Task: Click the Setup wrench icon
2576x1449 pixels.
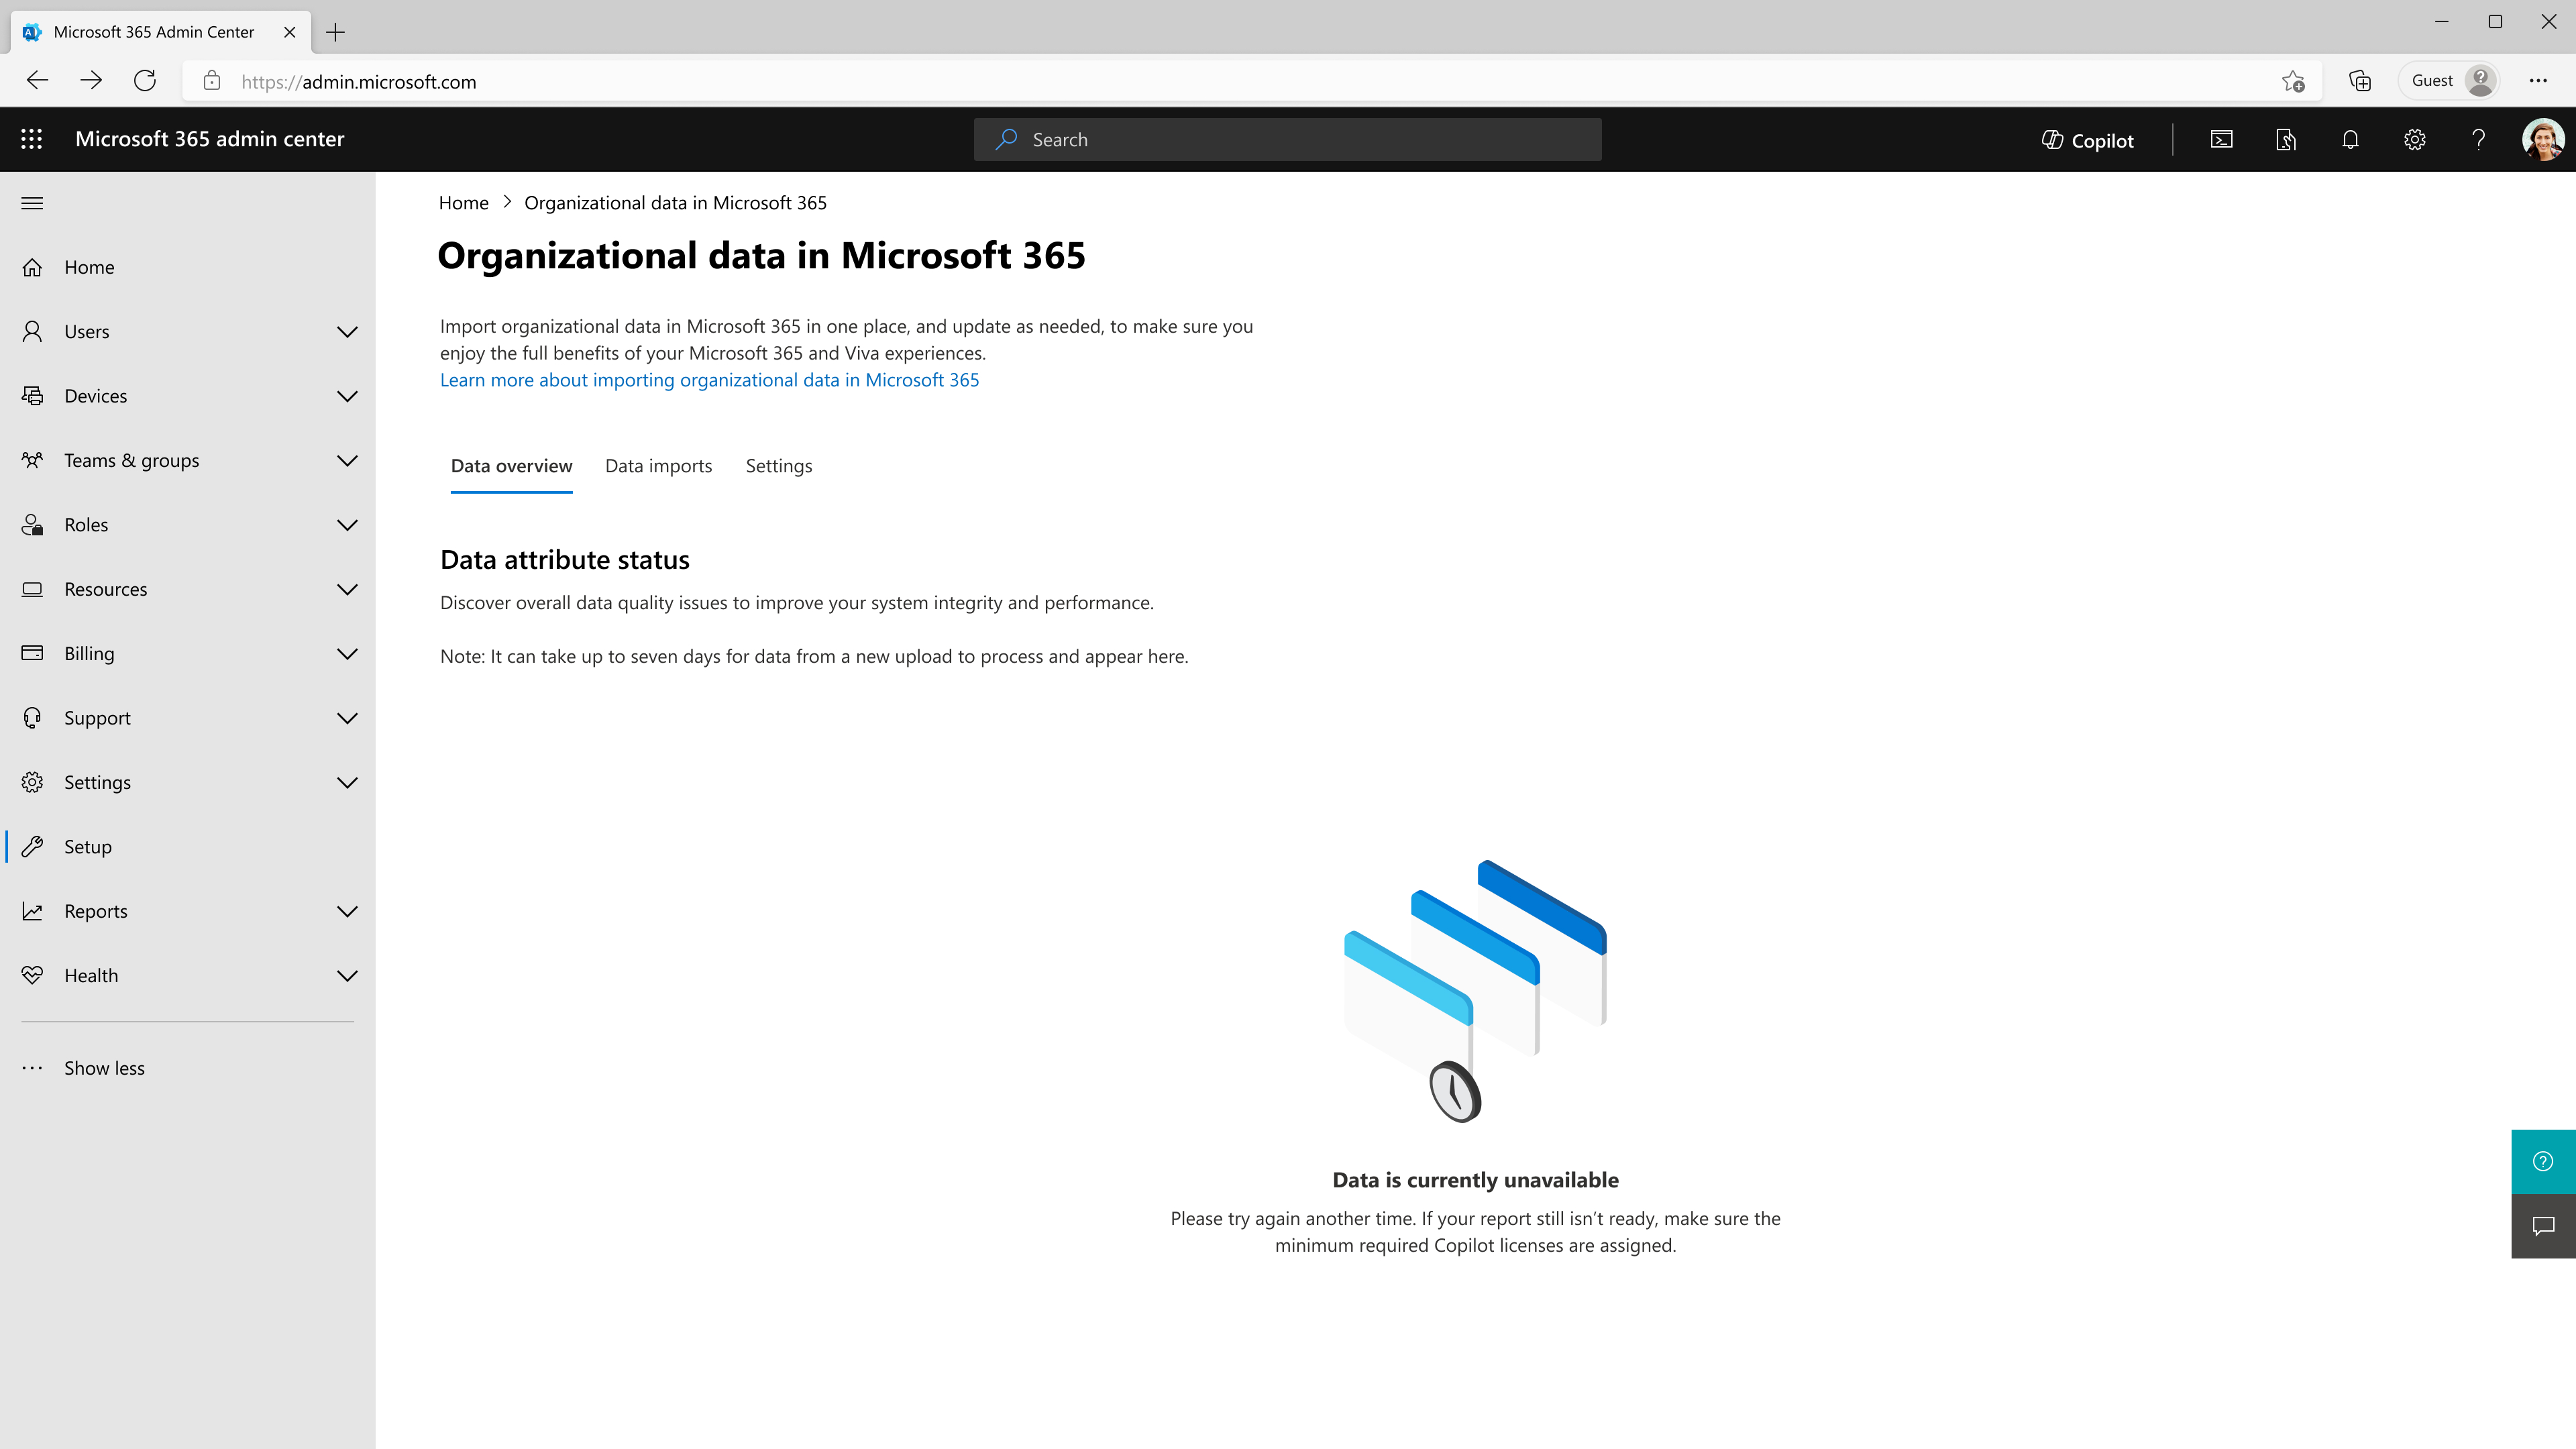Action: [32, 847]
